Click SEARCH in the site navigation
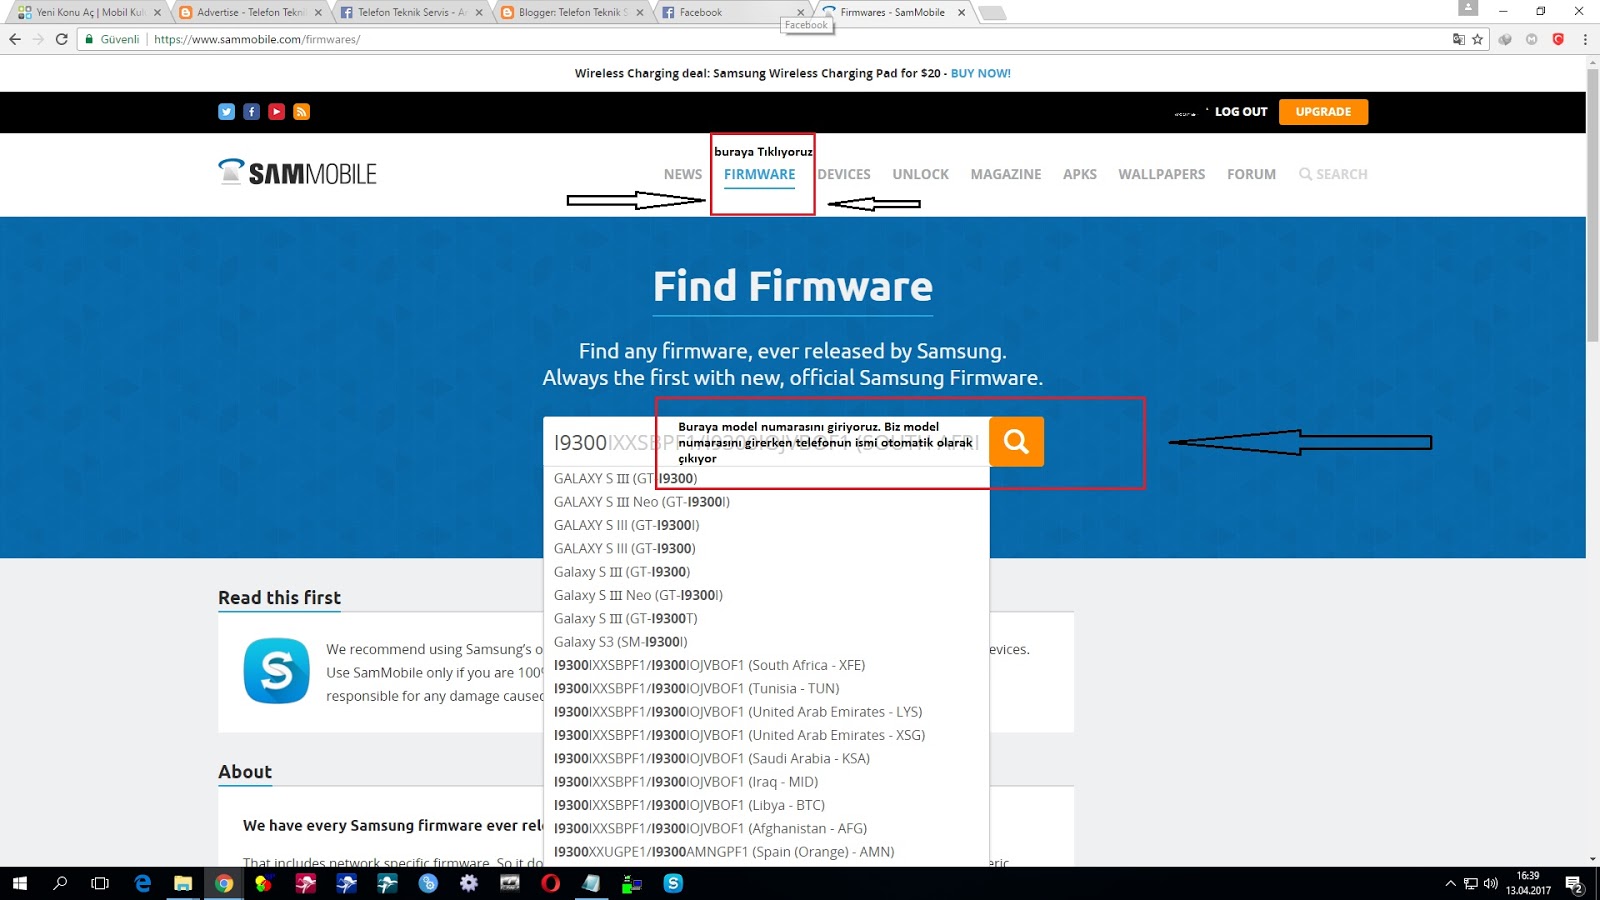This screenshot has height=900, width=1600. pos(1333,174)
